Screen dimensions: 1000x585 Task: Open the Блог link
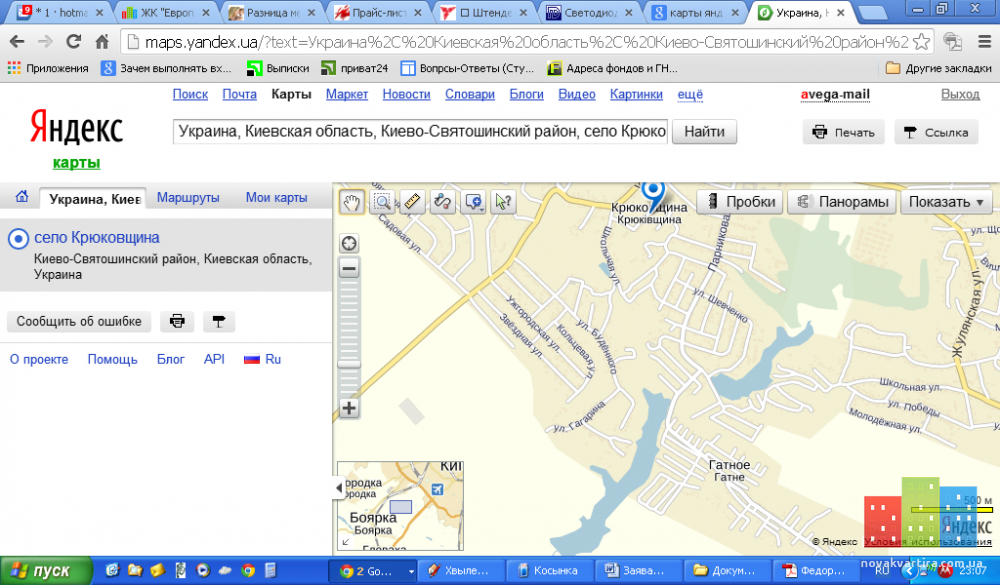pyautogui.click(x=171, y=359)
